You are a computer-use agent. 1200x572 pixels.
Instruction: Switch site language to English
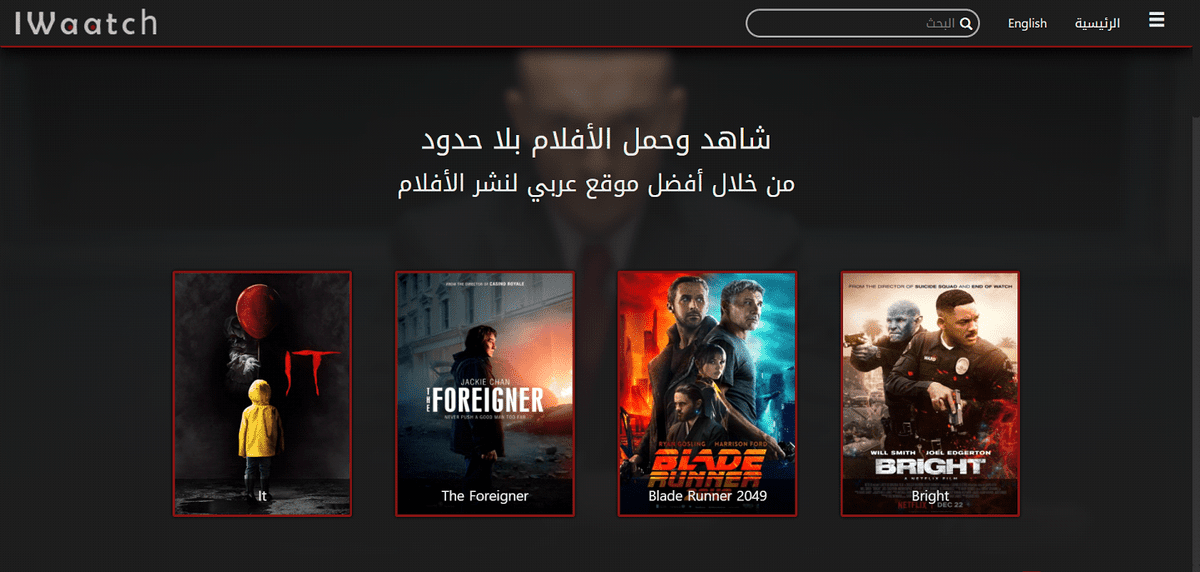(1027, 23)
